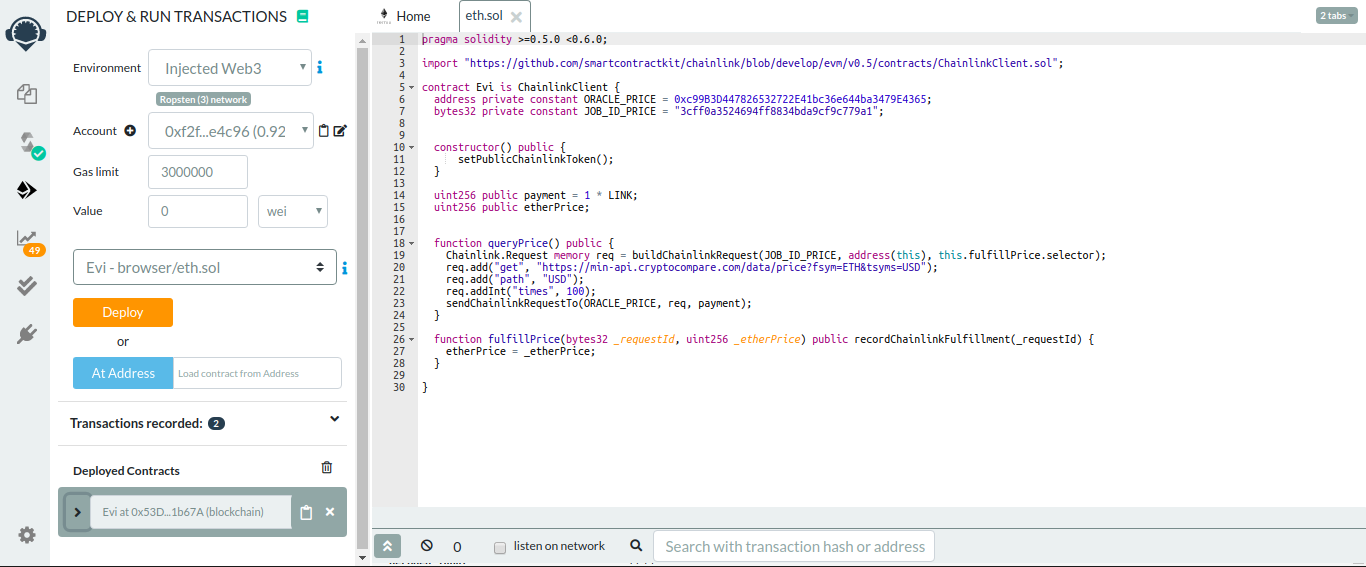The height and width of the screenshot is (567, 1366).
Task: Click the Ropsten (3) network badge
Action: coord(203,100)
